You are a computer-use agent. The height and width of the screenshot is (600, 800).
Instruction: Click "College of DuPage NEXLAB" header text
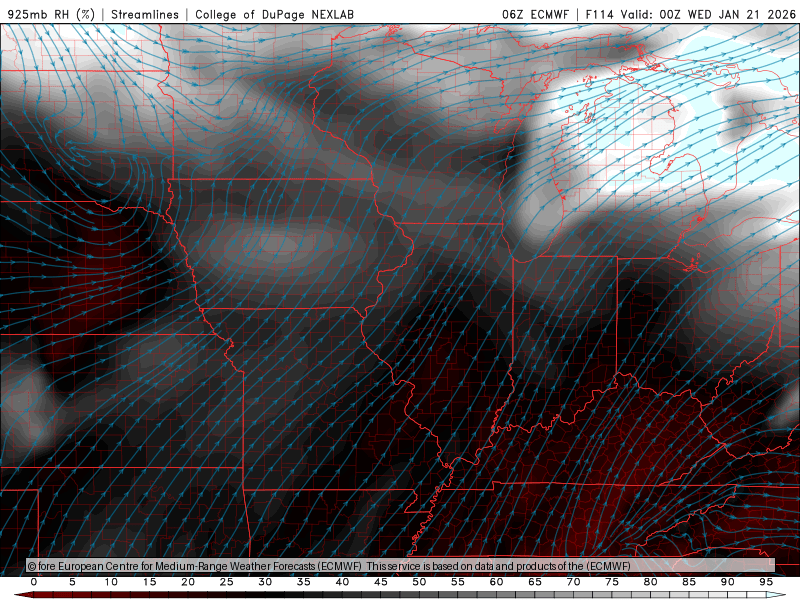pos(274,14)
